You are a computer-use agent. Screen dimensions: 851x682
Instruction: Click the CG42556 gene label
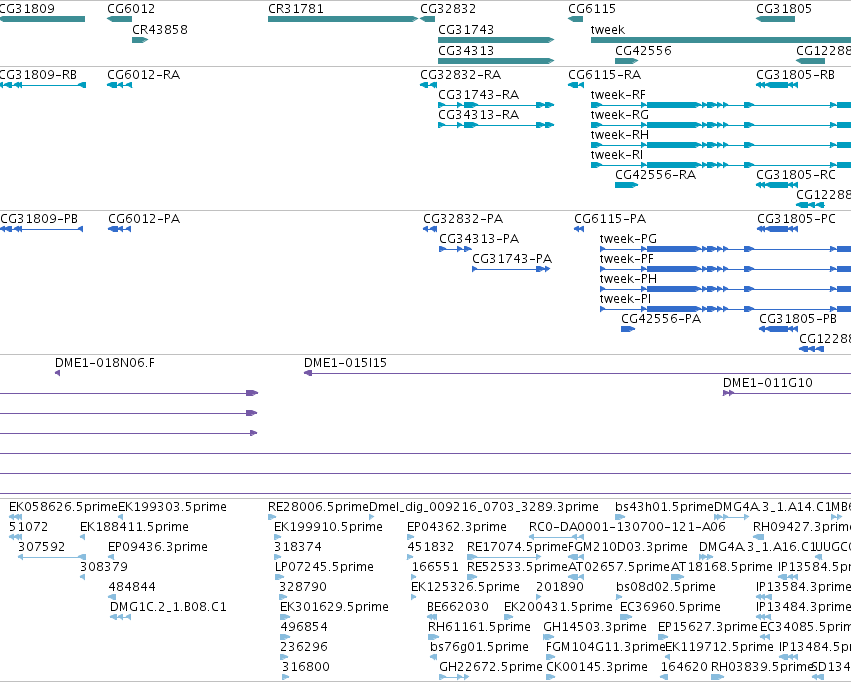click(x=643, y=51)
